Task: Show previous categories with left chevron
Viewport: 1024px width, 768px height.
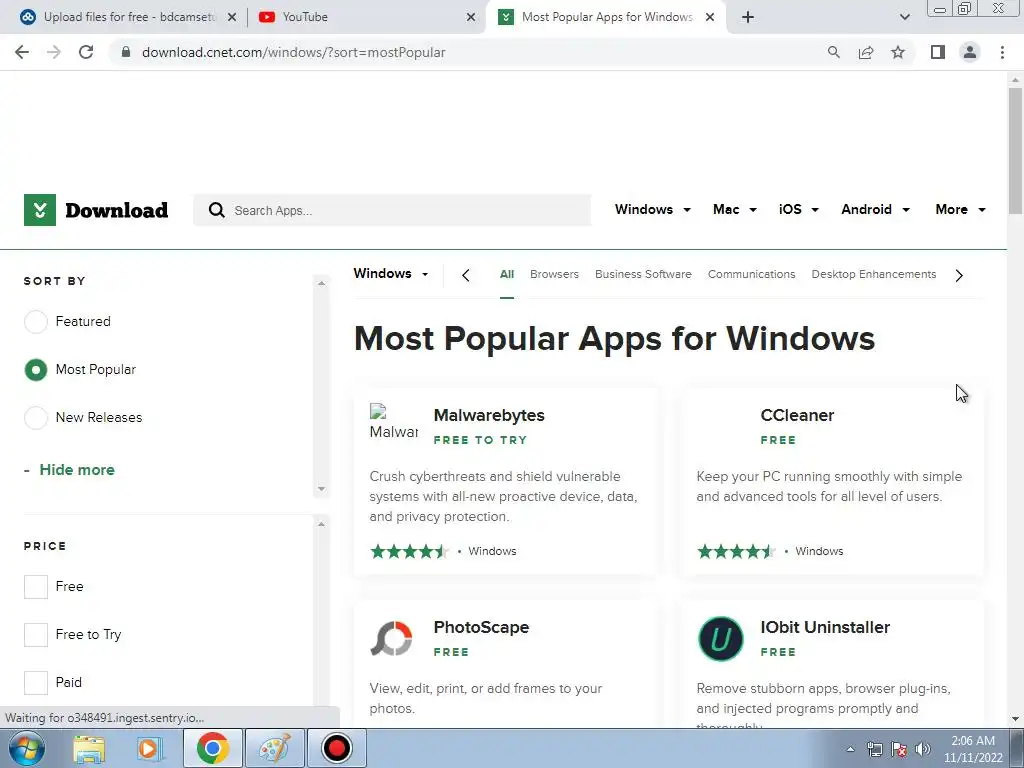Action: 466,276
